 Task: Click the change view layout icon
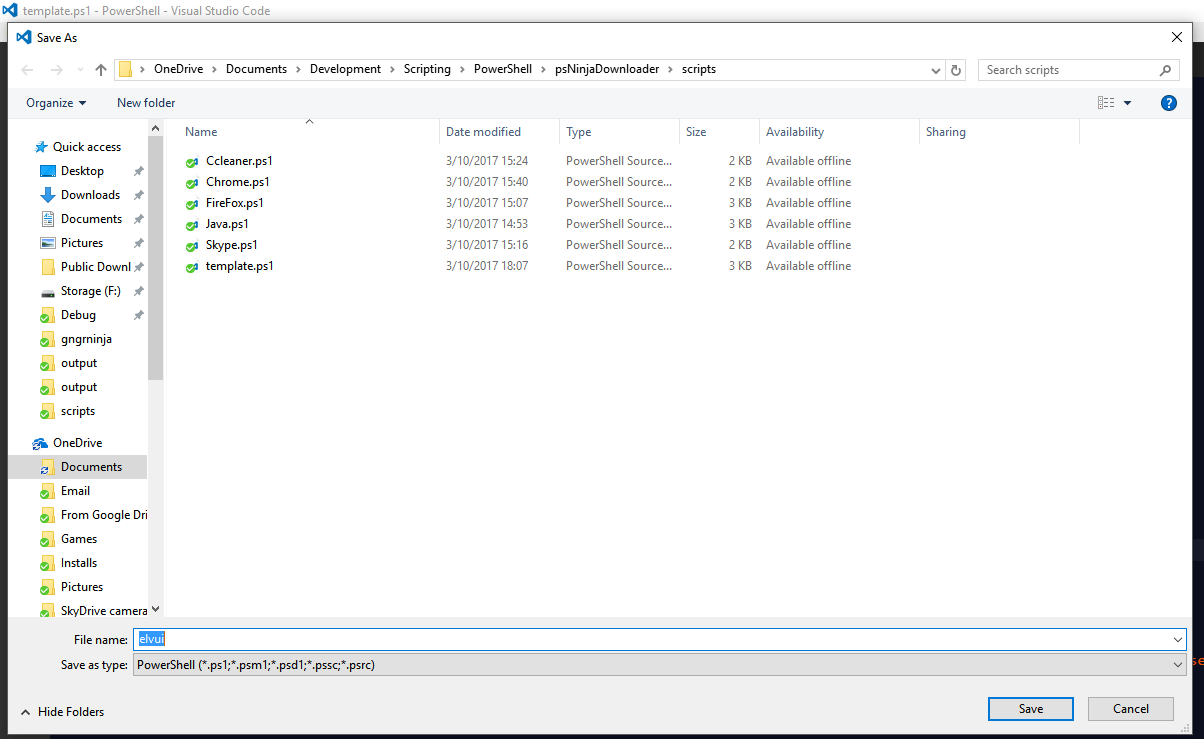click(1106, 103)
